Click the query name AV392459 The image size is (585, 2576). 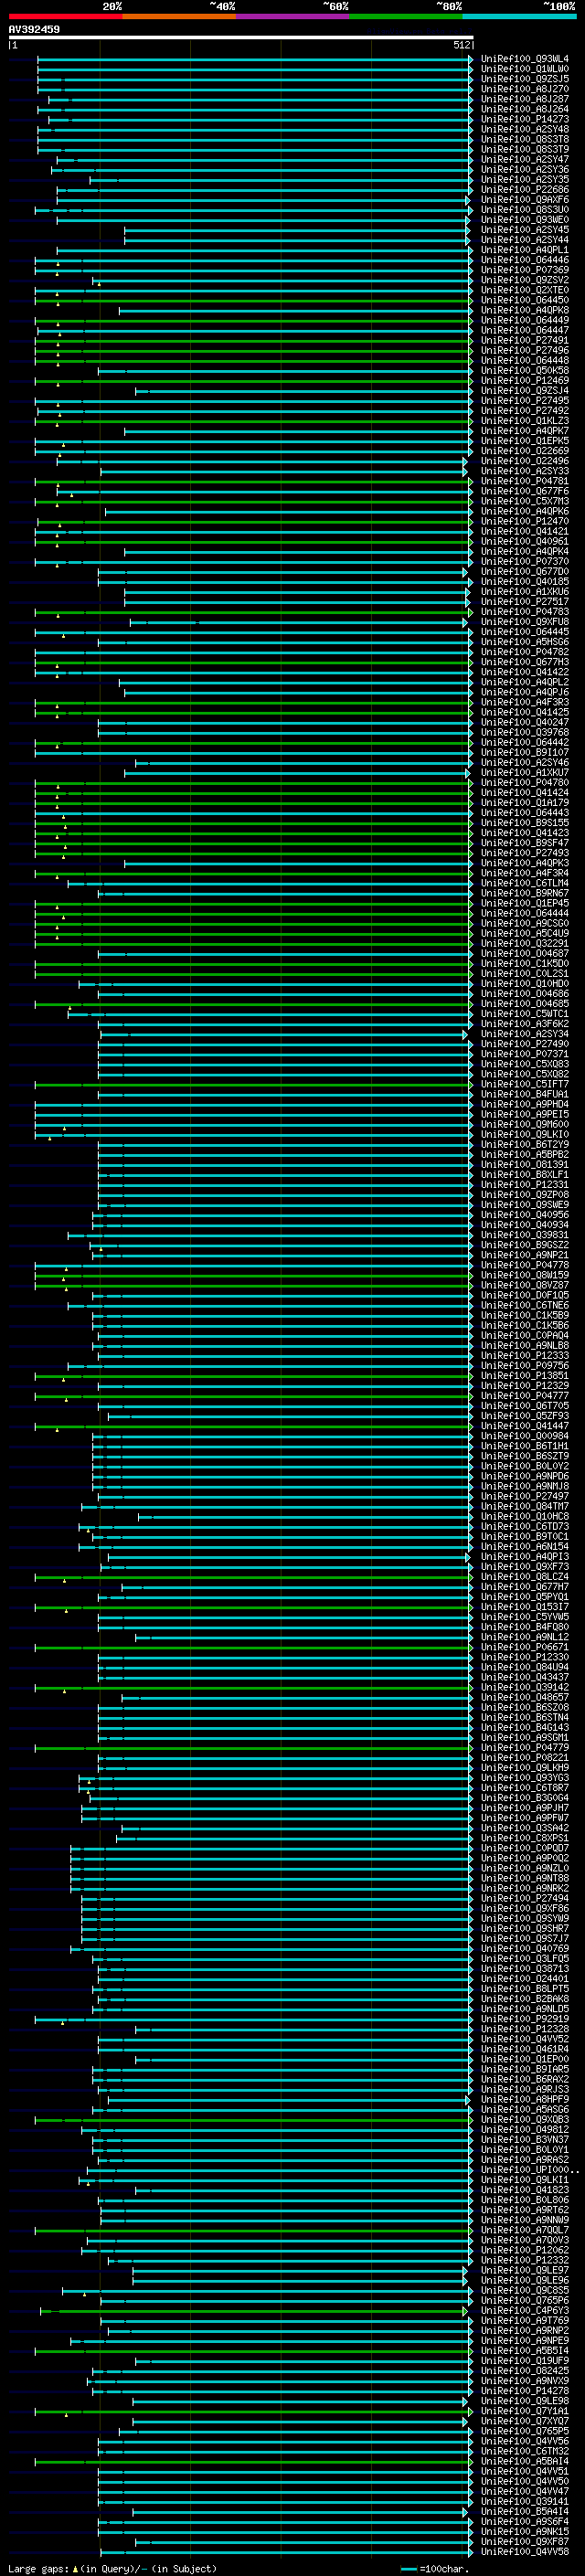coord(34,30)
